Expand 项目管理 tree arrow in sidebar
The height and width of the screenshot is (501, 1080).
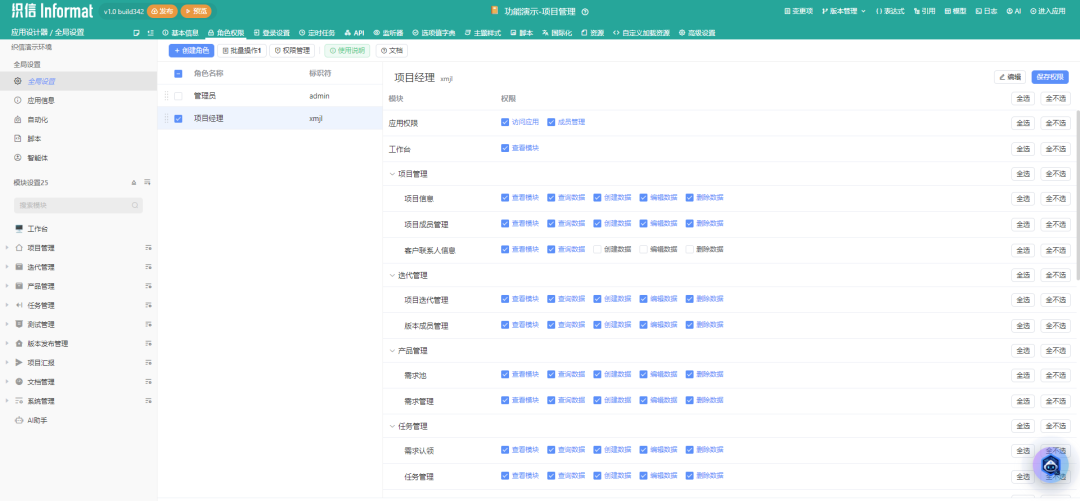(x=7, y=248)
